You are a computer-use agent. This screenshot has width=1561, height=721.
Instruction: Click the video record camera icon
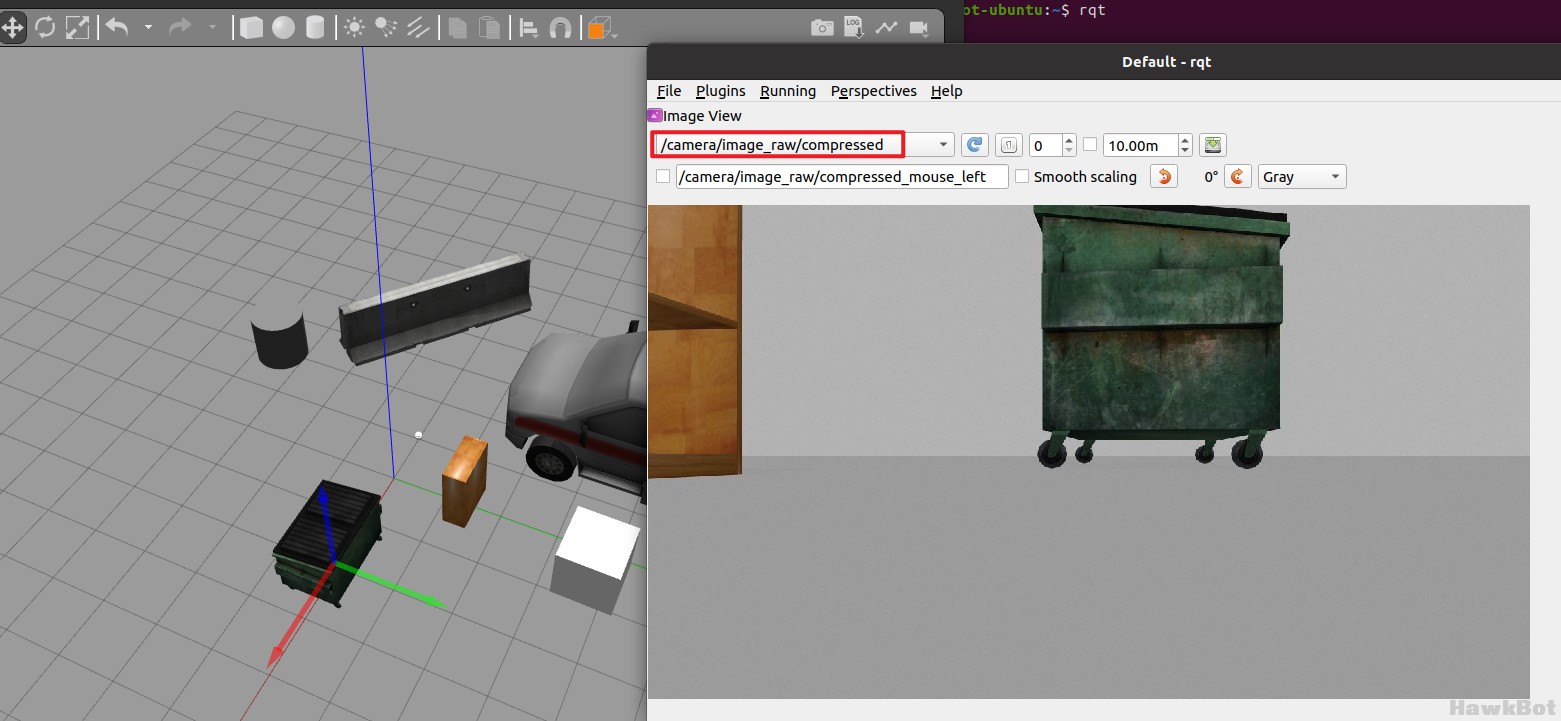[x=918, y=28]
